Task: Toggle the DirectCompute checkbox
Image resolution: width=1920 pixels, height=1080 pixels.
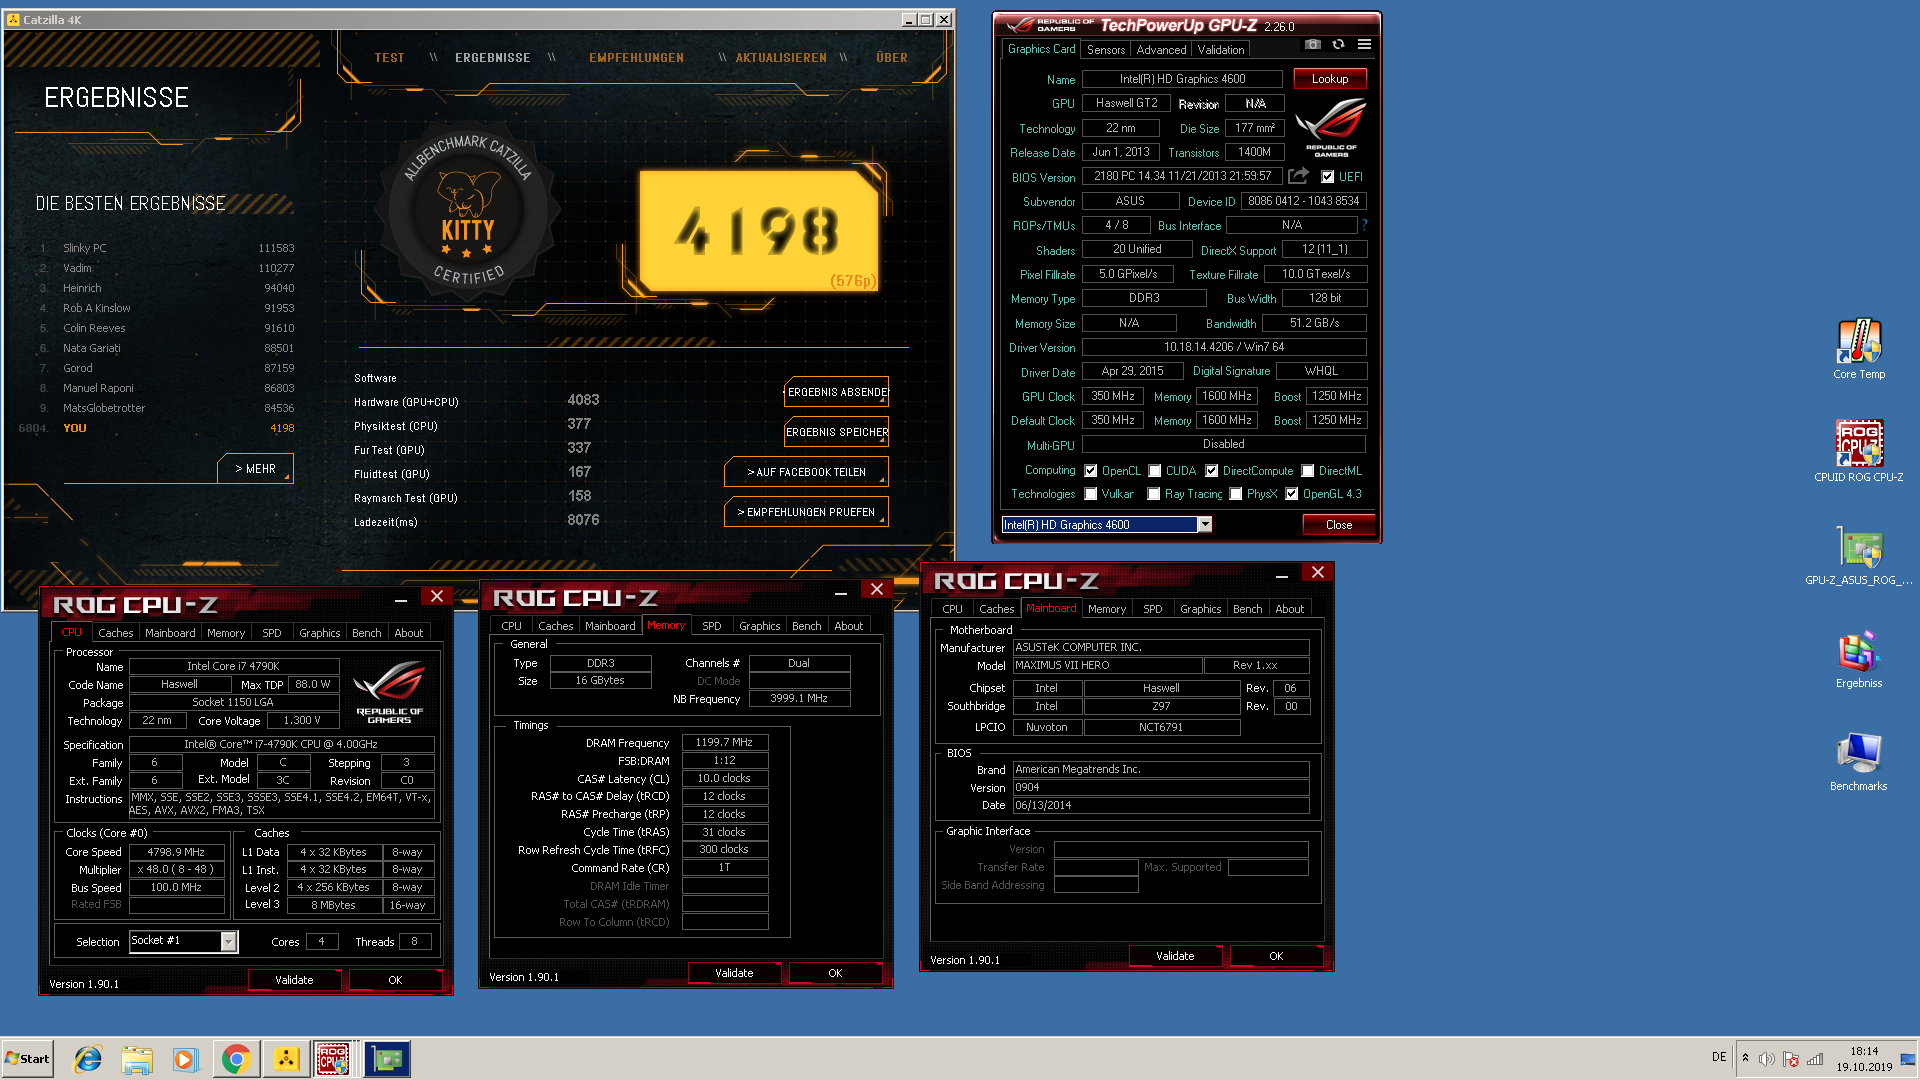Action: coord(1211,471)
